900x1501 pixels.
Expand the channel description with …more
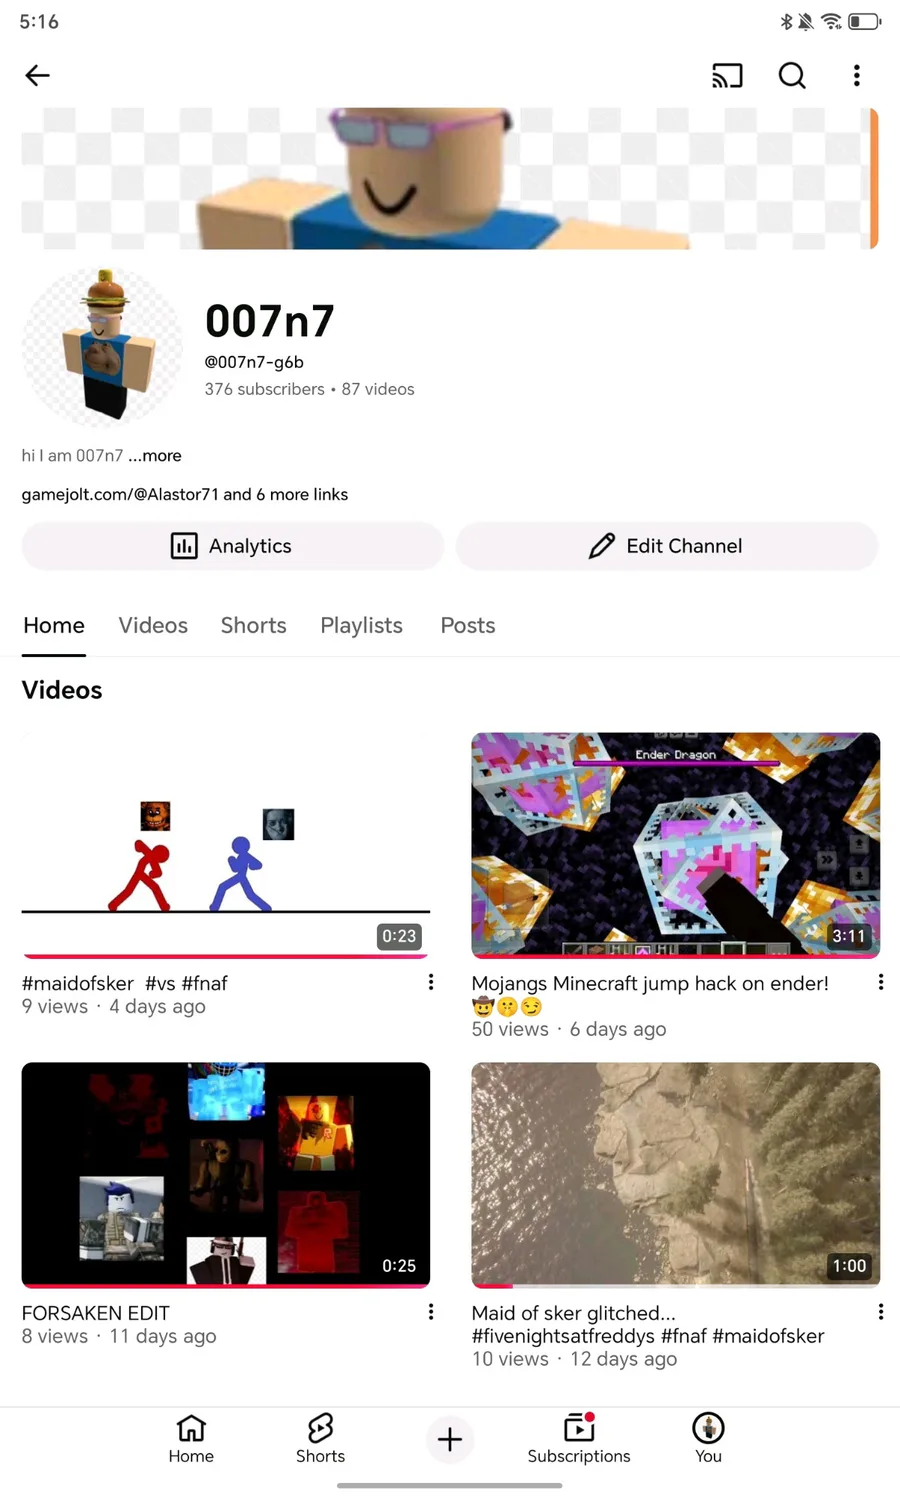pyautogui.click(x=155, y=456)
